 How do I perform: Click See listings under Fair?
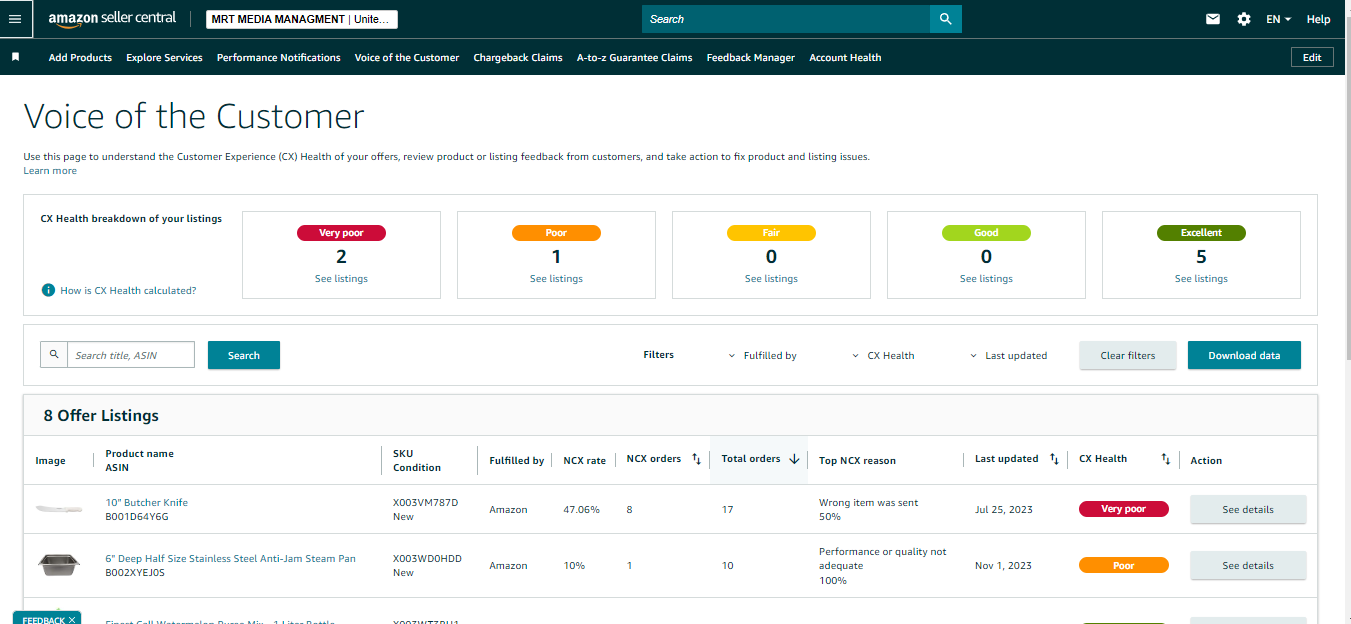(771, 279)
